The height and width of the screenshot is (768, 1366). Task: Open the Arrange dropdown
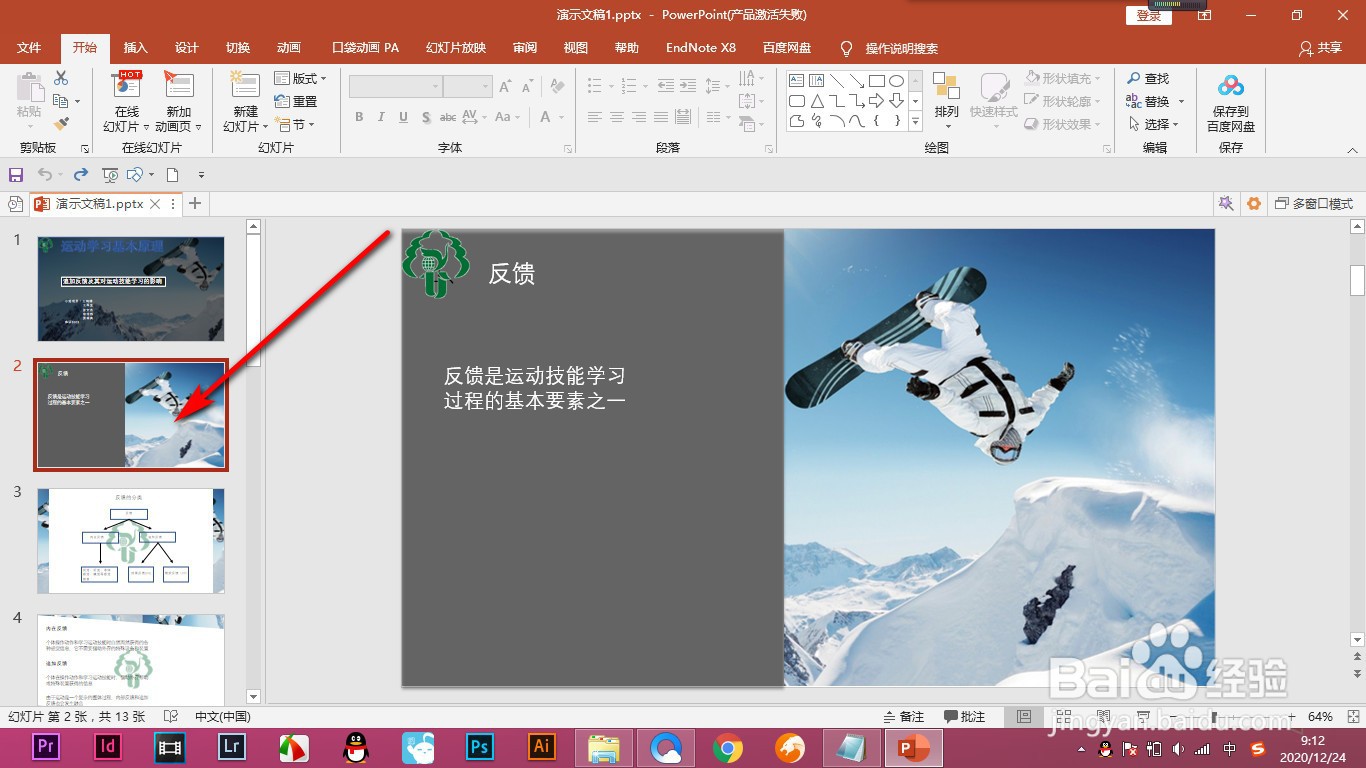[x=946, y=102]
